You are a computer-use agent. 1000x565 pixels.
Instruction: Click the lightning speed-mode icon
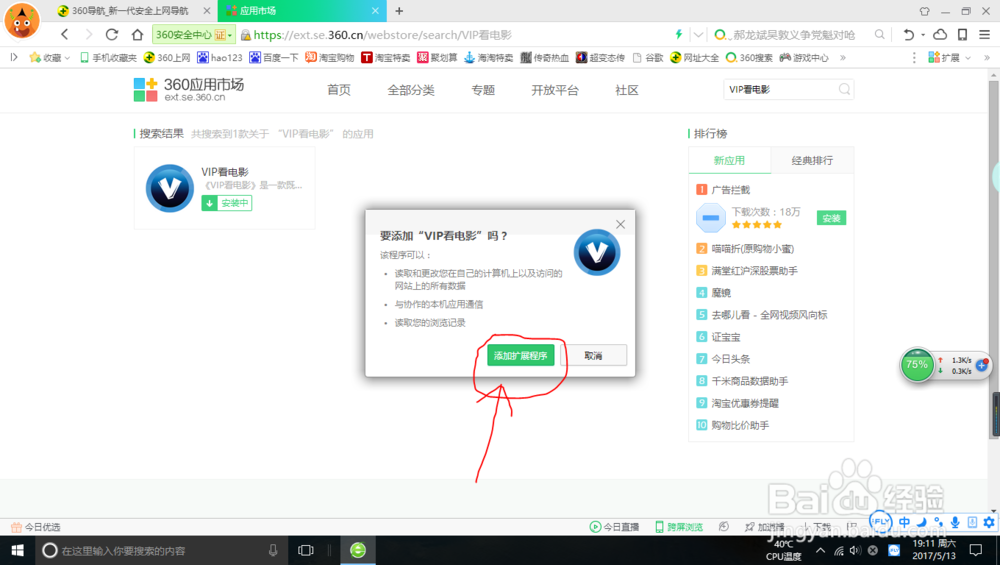pyautogui.click(x=679, y=34)
